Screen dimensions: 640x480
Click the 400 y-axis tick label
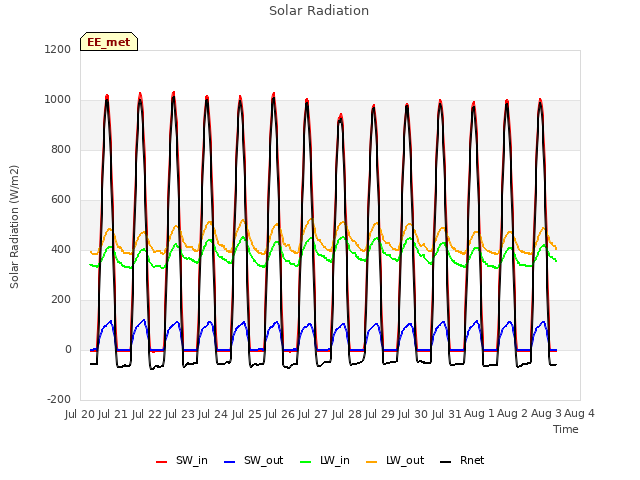(x=61, y=249)
